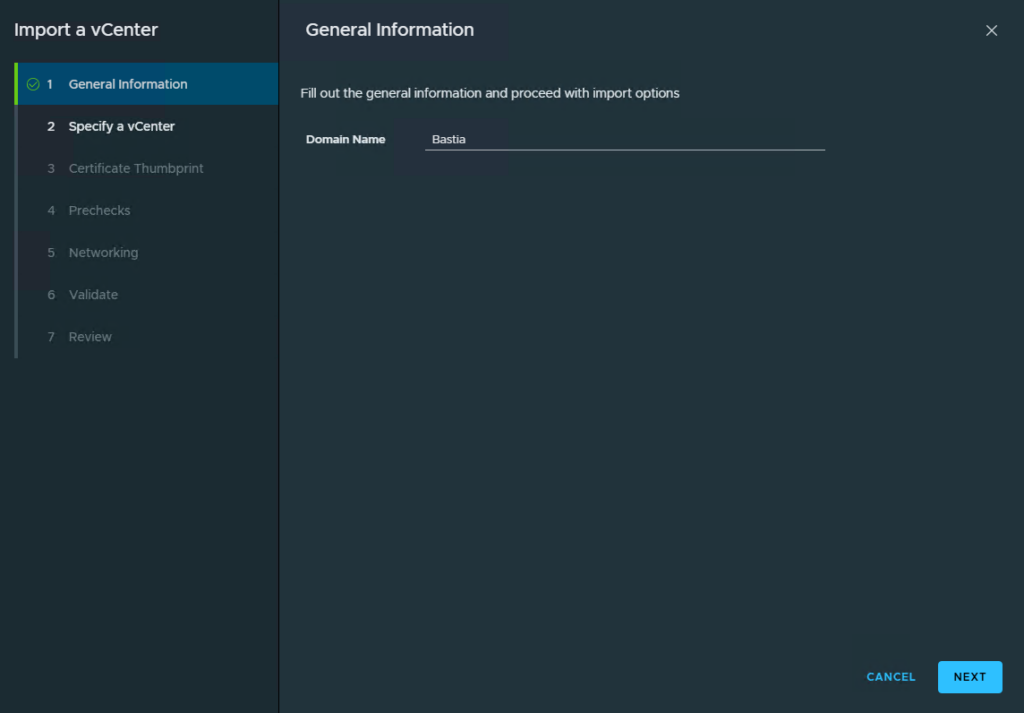The width and height of the screenshot is (1024, 713).
Task: Click the Domain Name field label
Action: 345,140
